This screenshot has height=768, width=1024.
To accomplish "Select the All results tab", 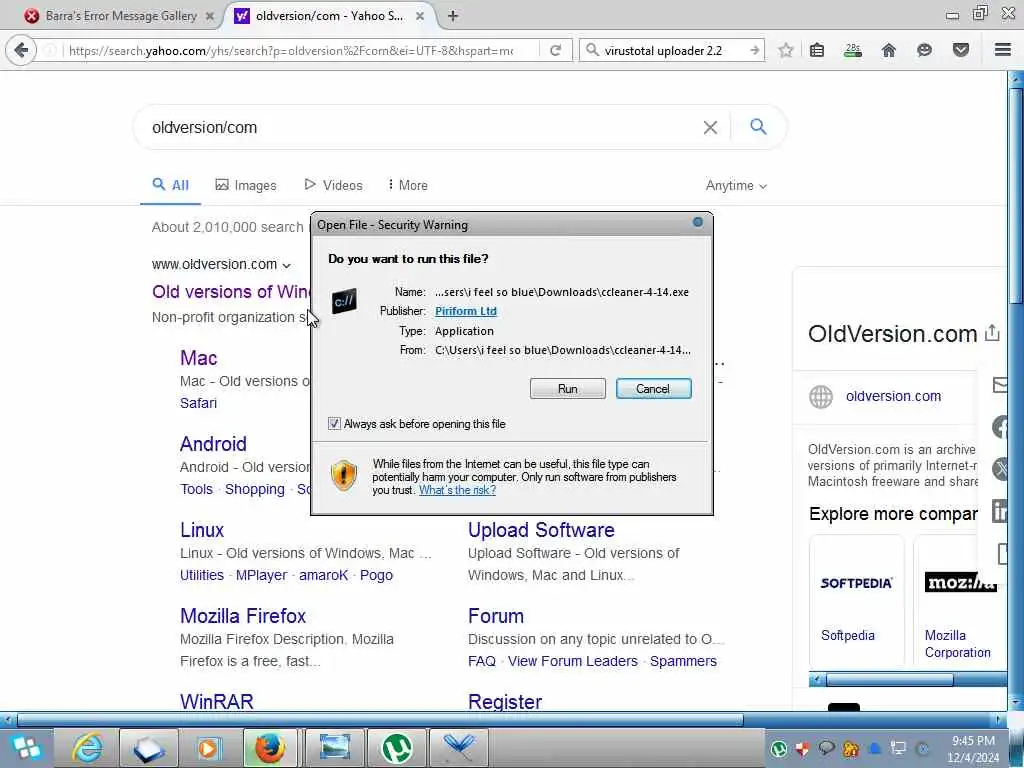I will click(170, 185).
